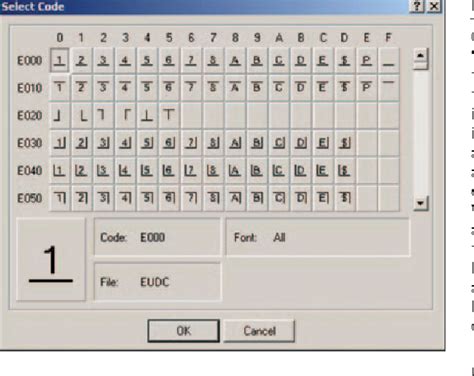Select E glyph in row E050
Screen dimensions: 474x376
(x=322, y=198)
